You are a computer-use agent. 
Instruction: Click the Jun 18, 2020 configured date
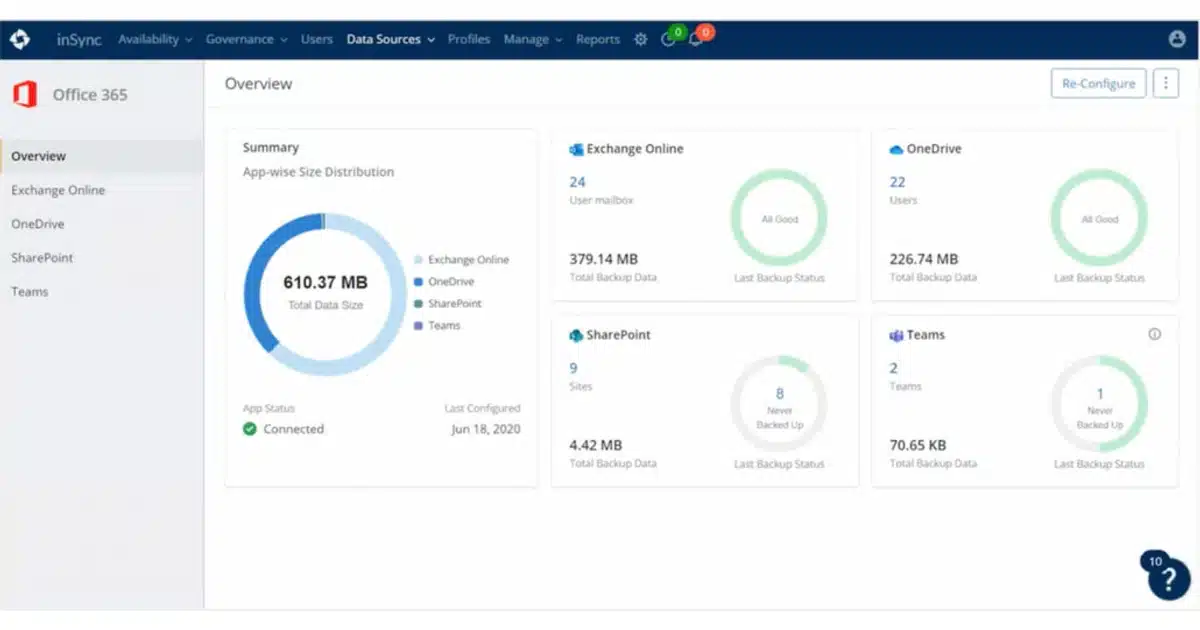(486, 429)
